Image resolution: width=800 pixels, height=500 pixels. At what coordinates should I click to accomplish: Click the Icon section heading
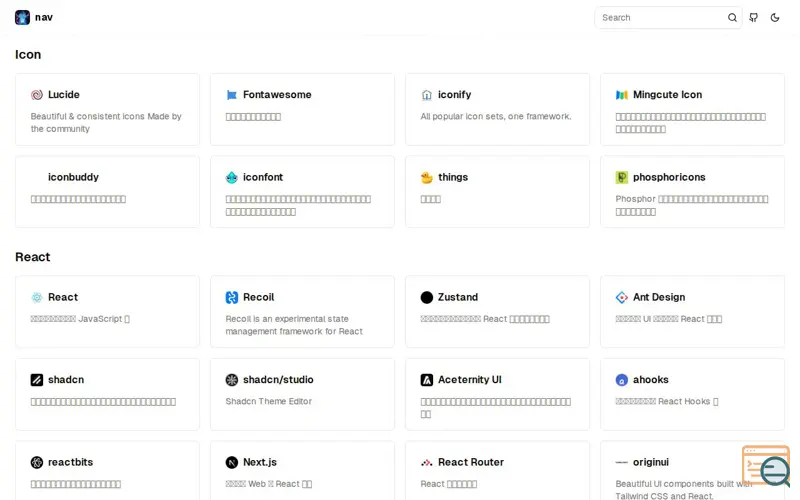tap(28, 55)
